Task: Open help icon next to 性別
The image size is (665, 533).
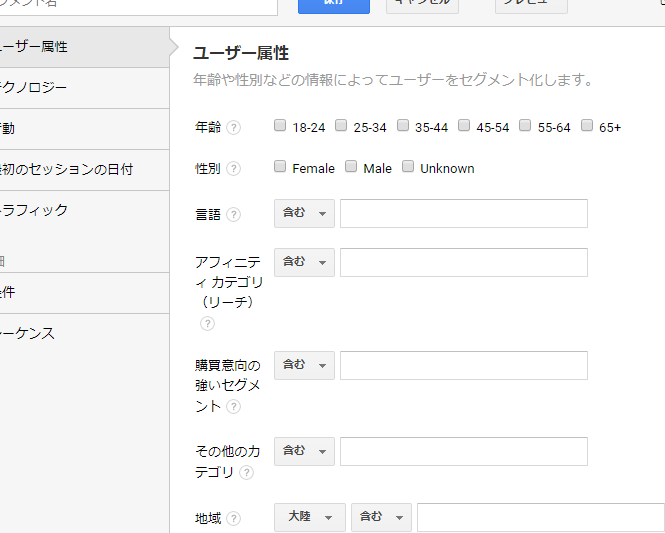Action: coord(233,169)
